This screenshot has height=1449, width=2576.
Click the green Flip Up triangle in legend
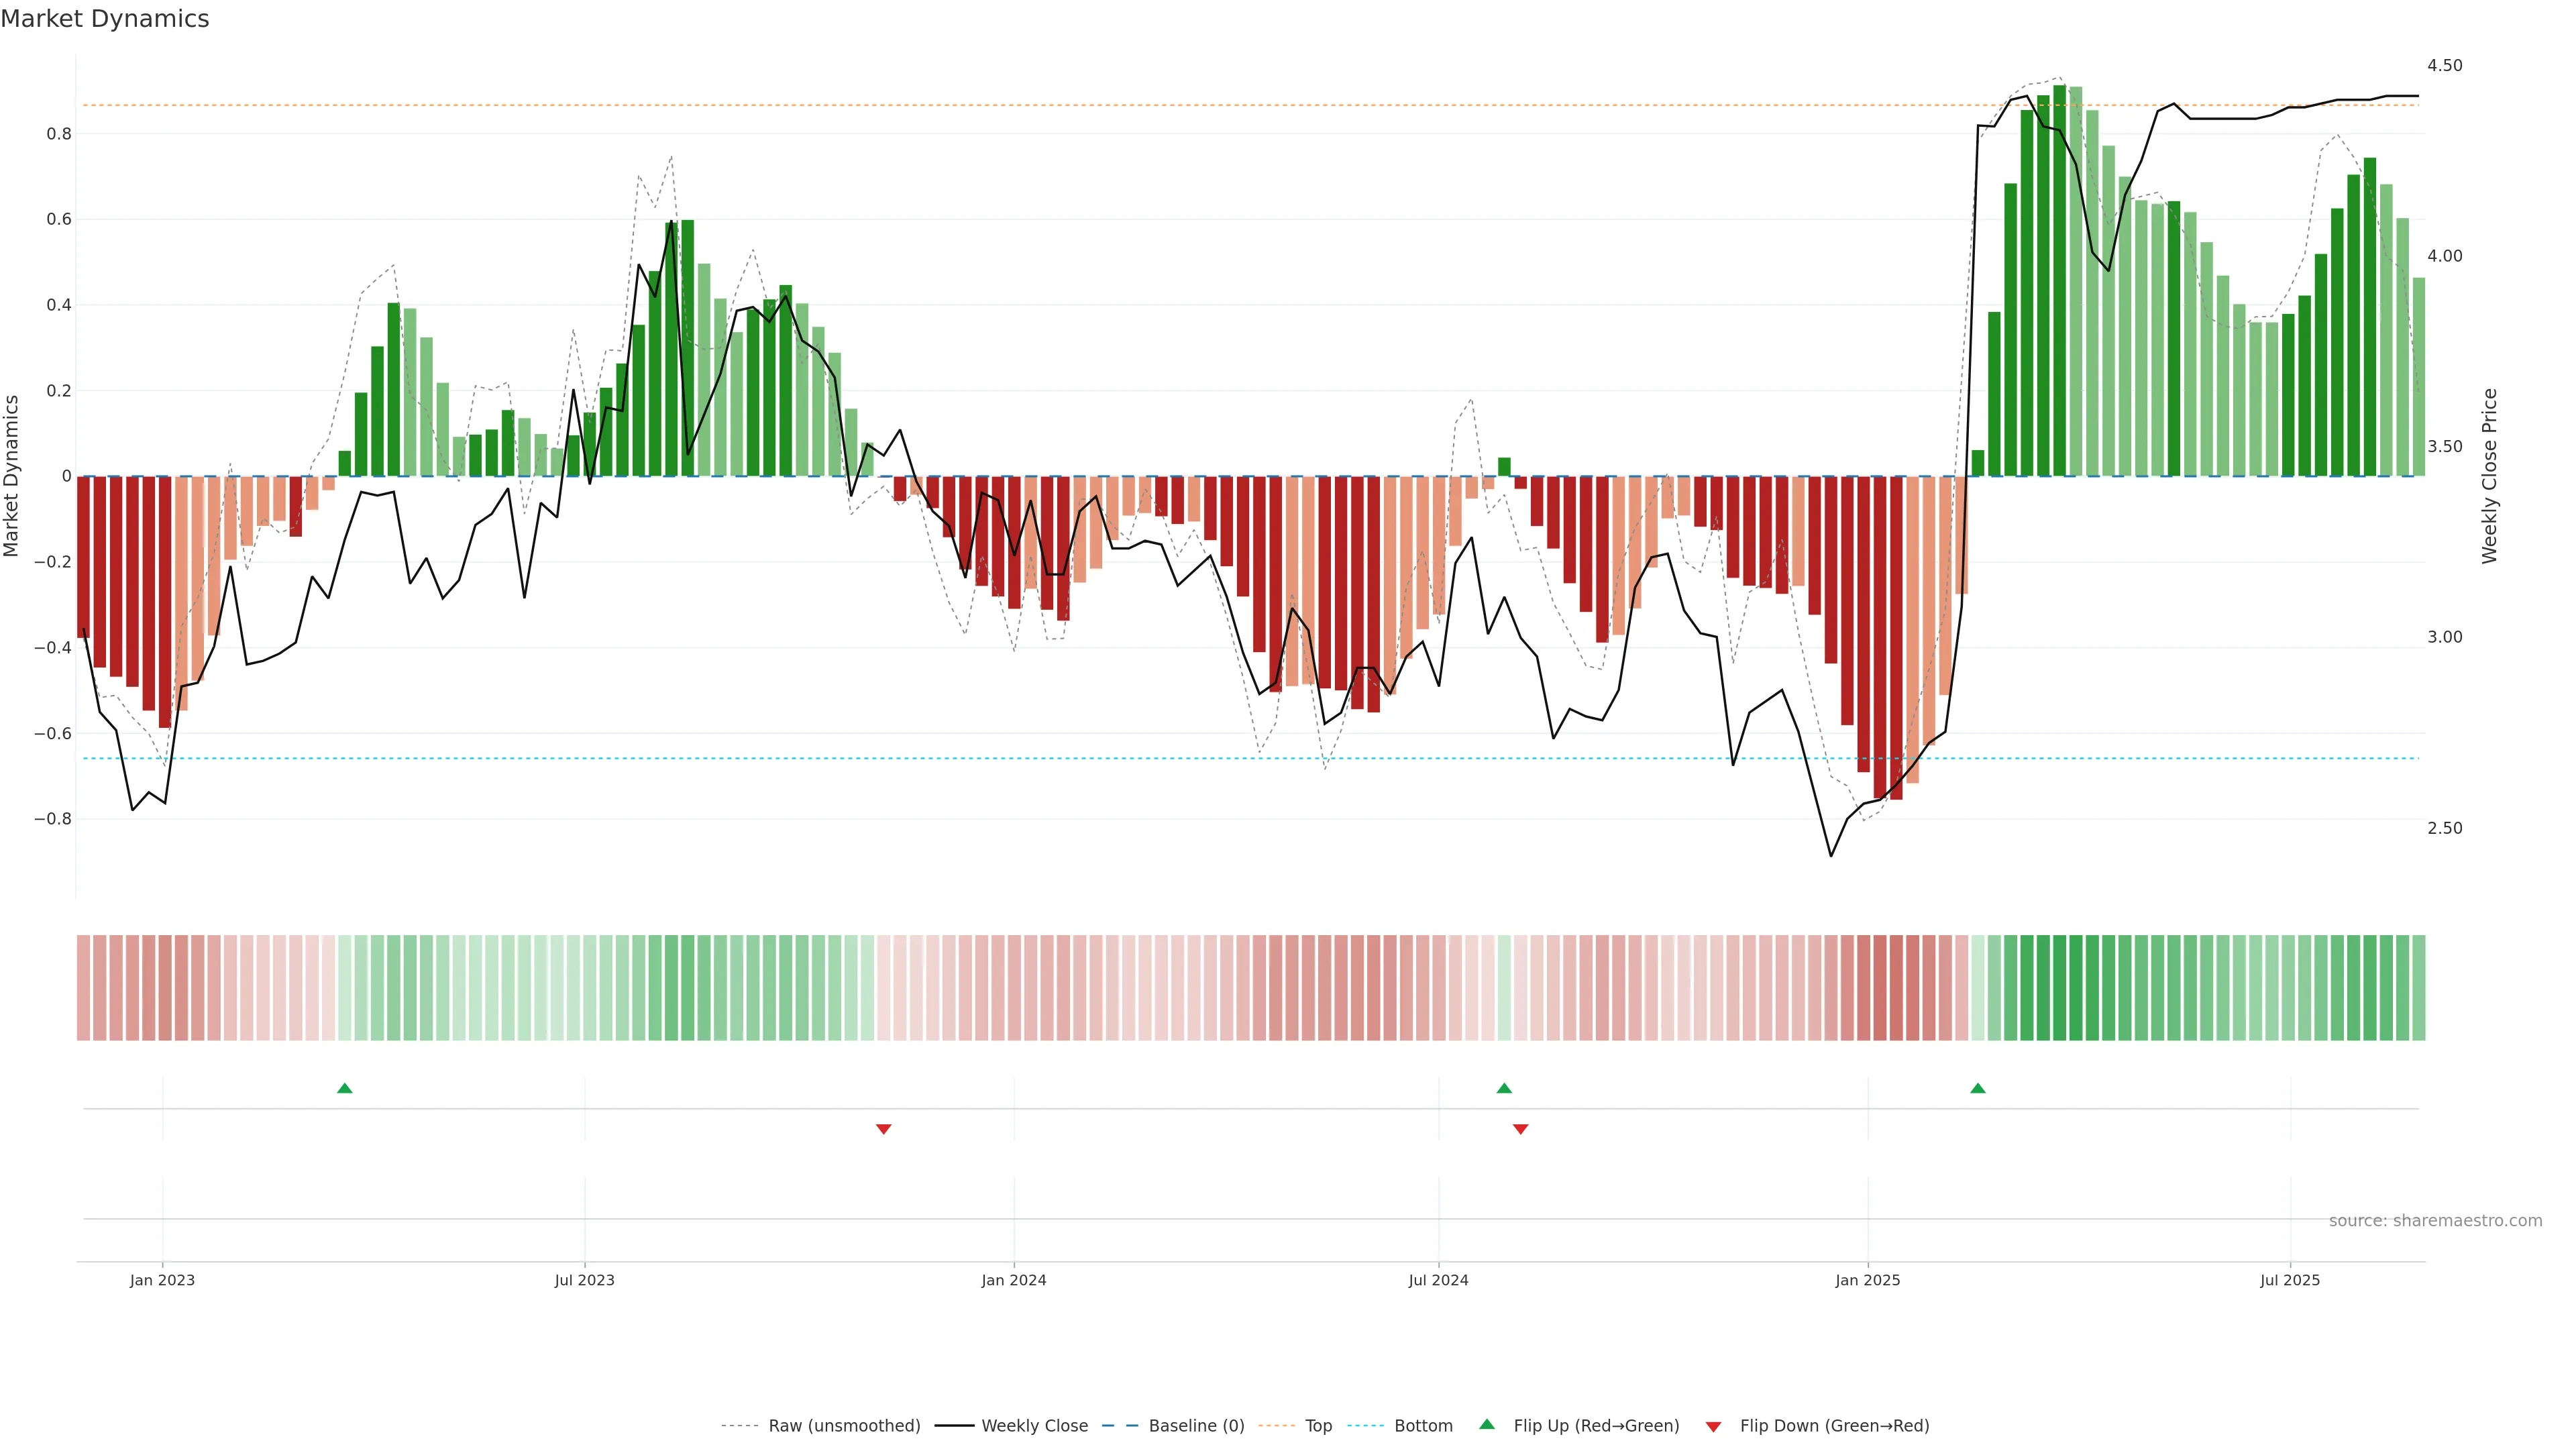coord(1487,1424)
